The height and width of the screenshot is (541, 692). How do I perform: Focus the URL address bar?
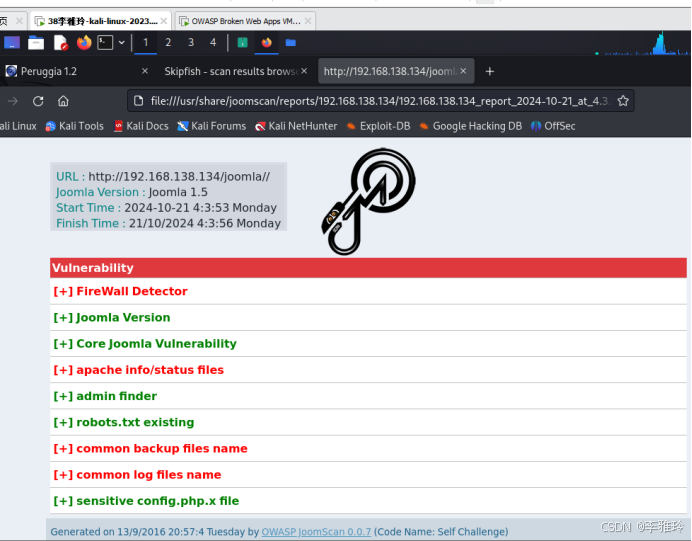(x=380, y=101)
